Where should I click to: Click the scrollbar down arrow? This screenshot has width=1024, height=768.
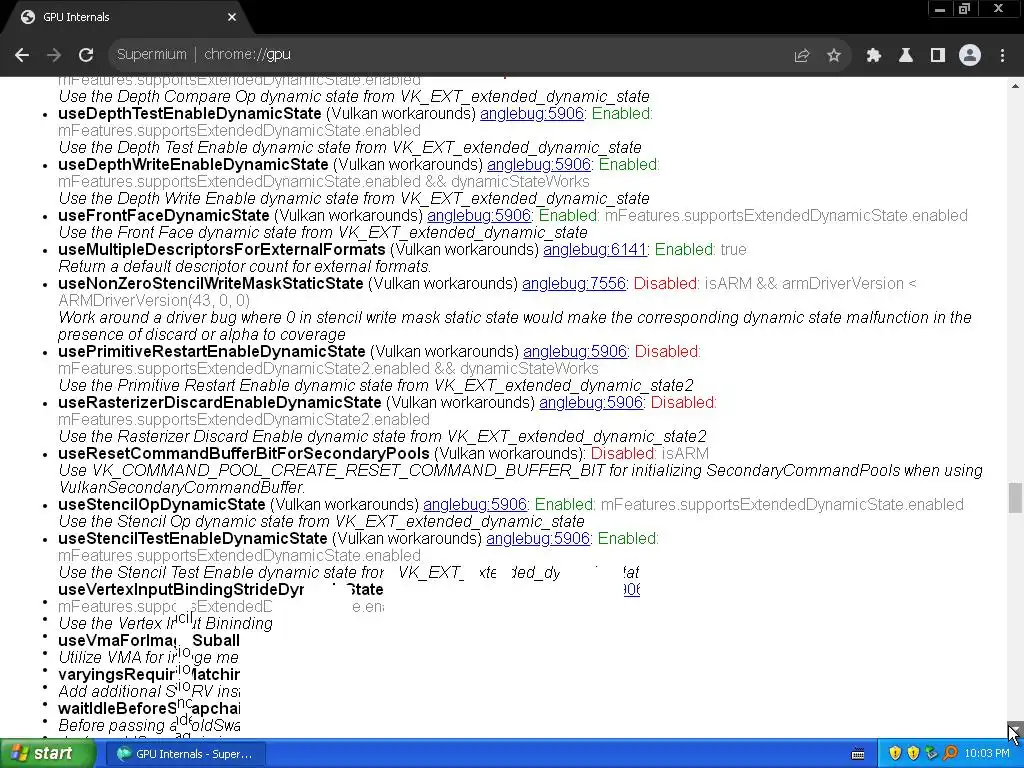[x=1015, y=729]
